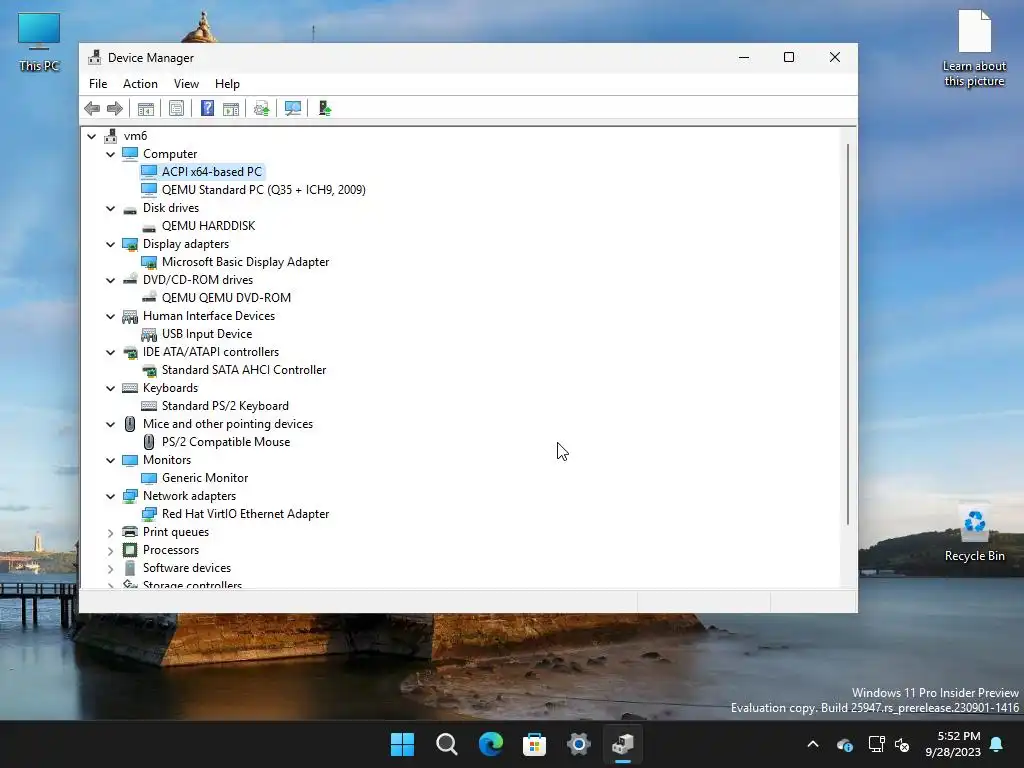Click the Show/Hide Action Pane toolbar icon

tap(231, 108)
